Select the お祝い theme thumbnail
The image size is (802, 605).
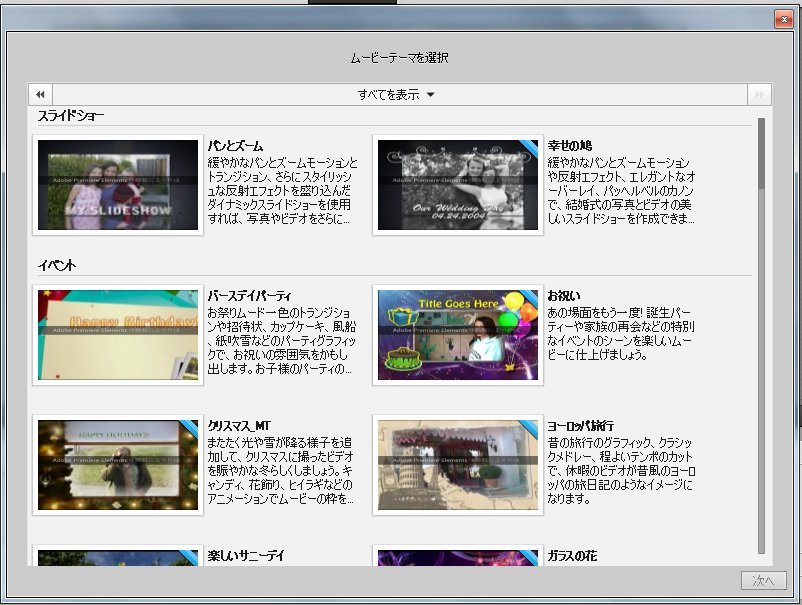pyautogui.click(x=458, y=335)
